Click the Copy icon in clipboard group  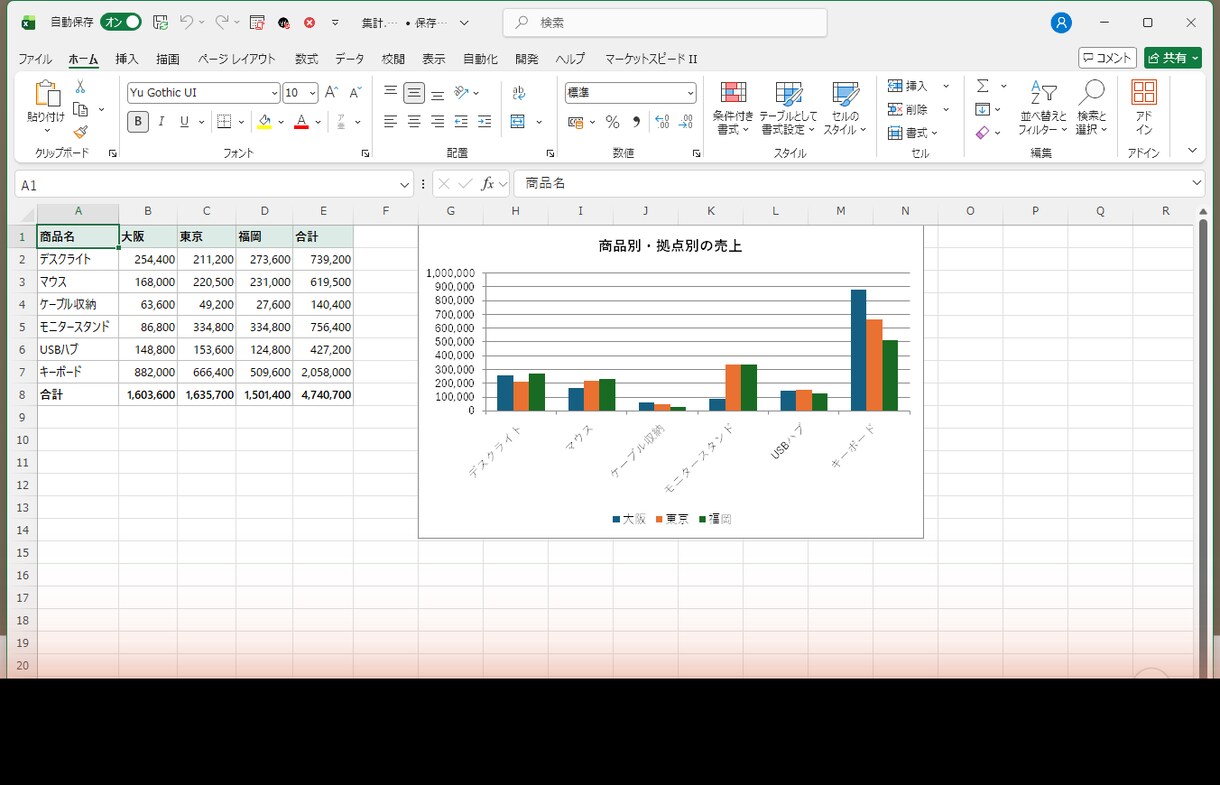81,109
